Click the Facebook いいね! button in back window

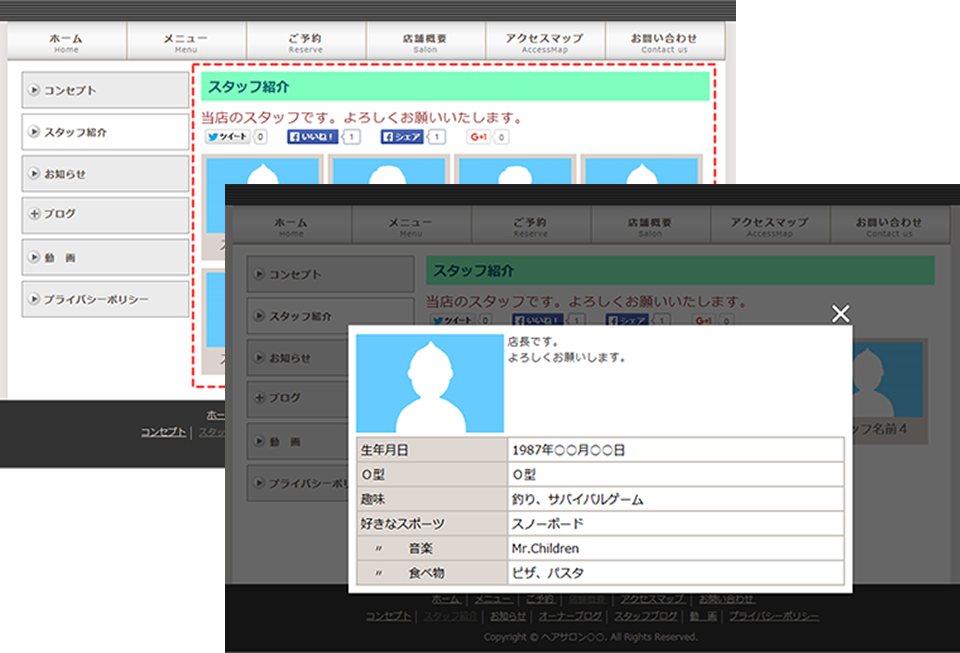coord(312,136)
